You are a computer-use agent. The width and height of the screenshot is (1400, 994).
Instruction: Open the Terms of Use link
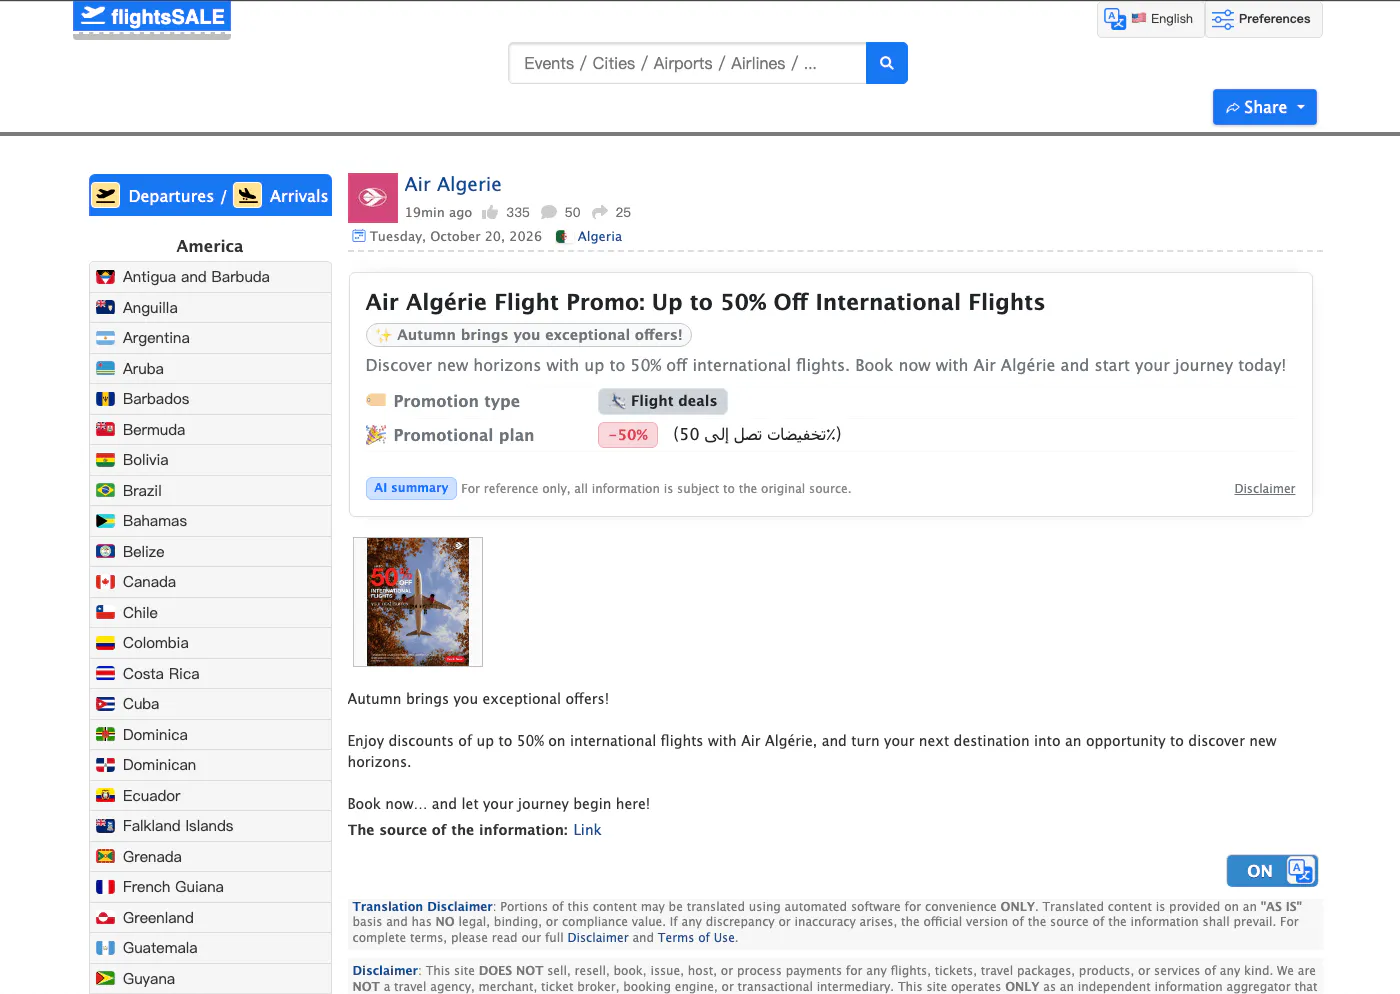click(x=696, y=938)
